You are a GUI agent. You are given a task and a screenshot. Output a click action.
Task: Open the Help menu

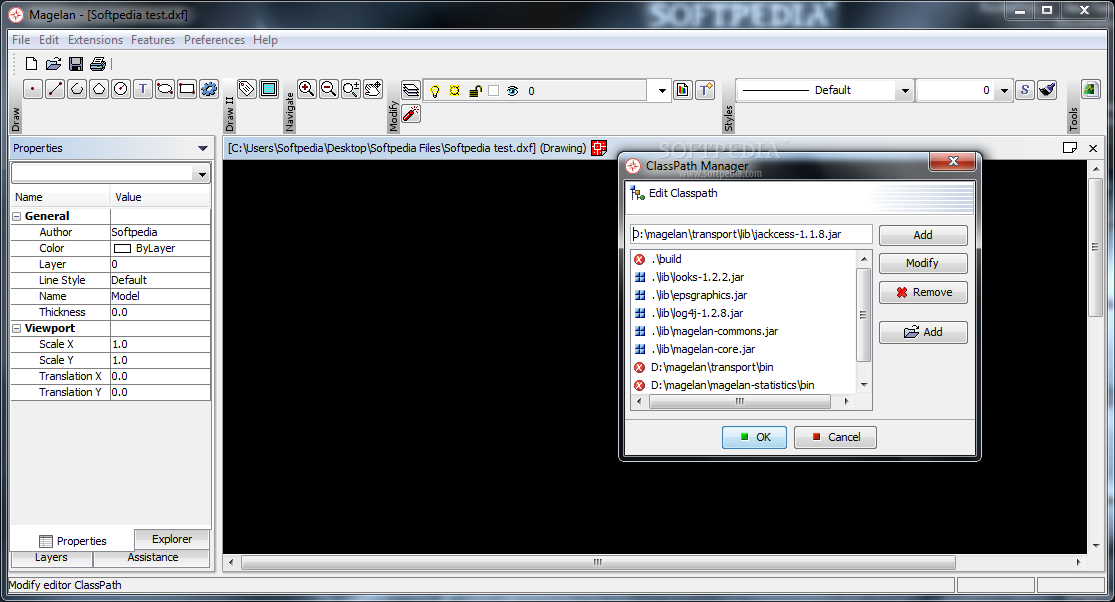tap(265, 40)
